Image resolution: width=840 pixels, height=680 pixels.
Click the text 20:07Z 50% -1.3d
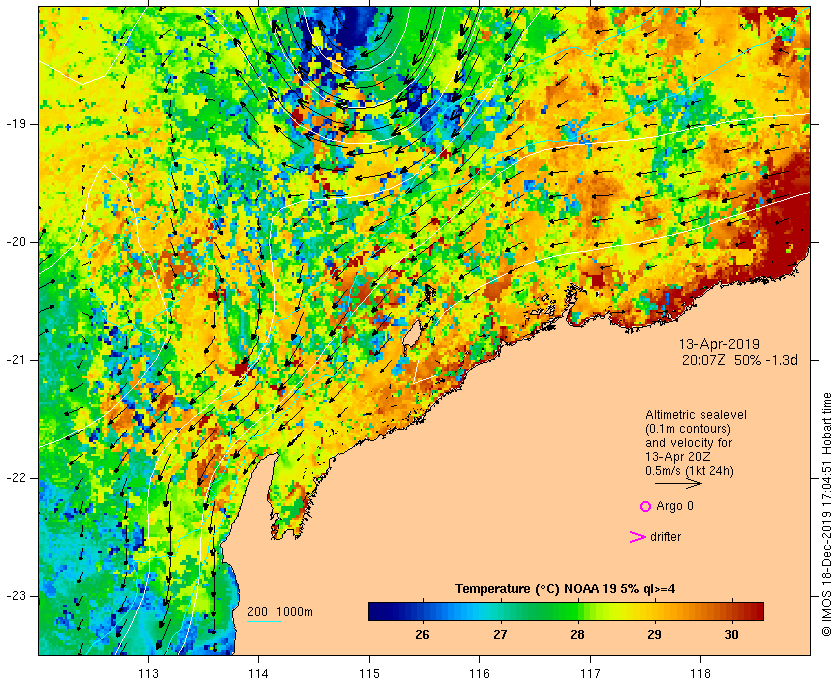point(740,360)
